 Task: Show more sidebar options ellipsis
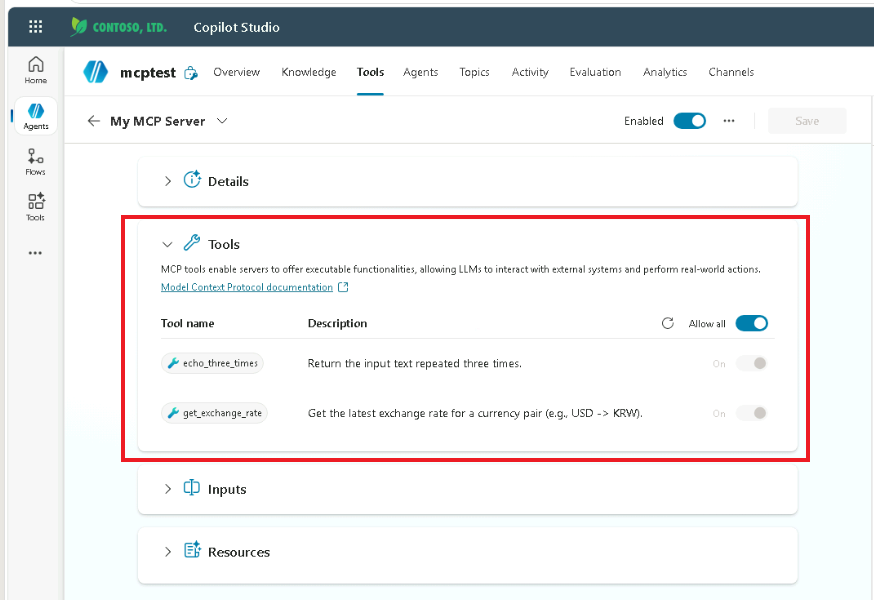point(35,253)
